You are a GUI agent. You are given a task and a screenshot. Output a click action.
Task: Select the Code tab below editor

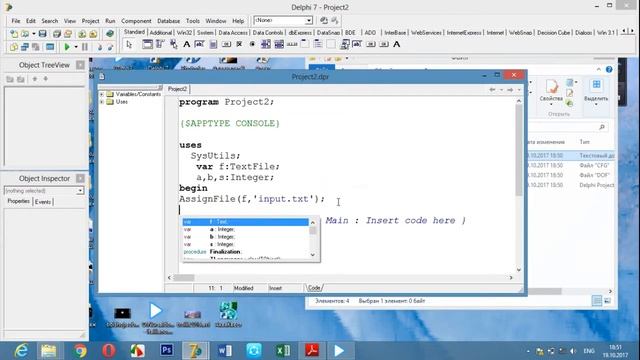point(314,288)
